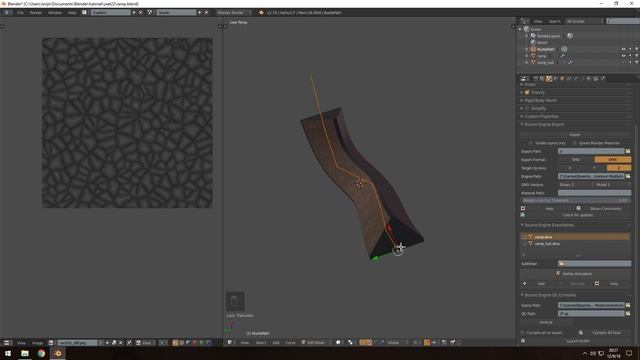This screenshot has height=360, width=640.
Task: Open the Help menu in top bar
Action: 72,13
